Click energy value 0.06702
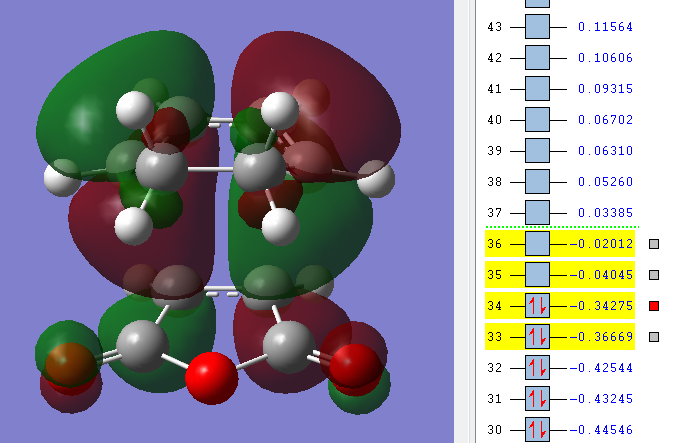The height and width of the screenshot is (443, 677). click(x=605, y=120)
